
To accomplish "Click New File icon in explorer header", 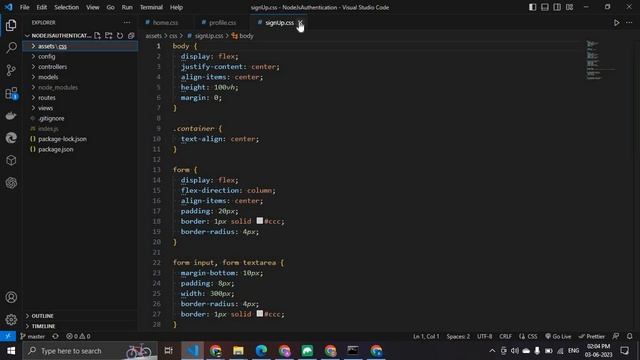I will click(x=97, y=36).
